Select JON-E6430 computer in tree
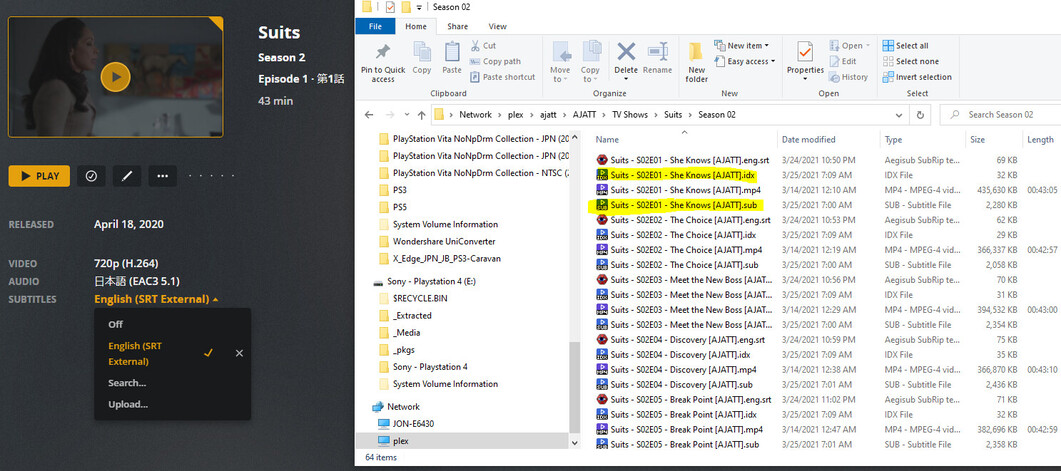Screen dimensions: 1061x471 pyautogui.click(x=405, y=424)
